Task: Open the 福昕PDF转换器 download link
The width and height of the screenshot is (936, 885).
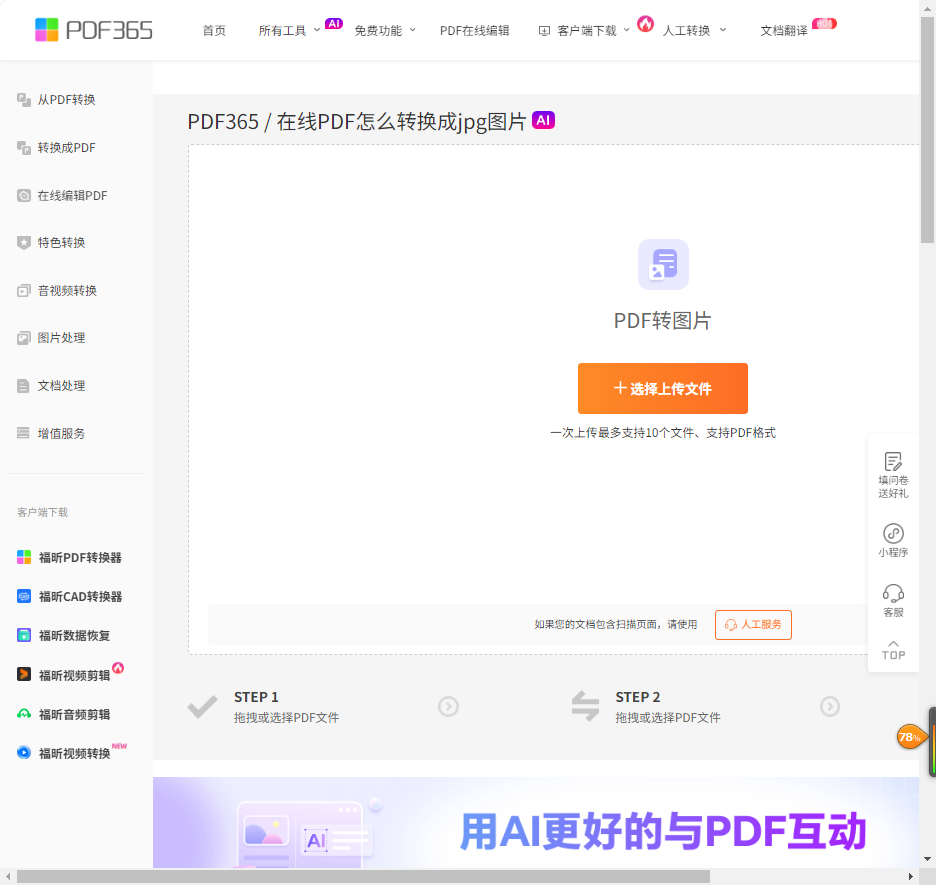Action: [81, 557]
